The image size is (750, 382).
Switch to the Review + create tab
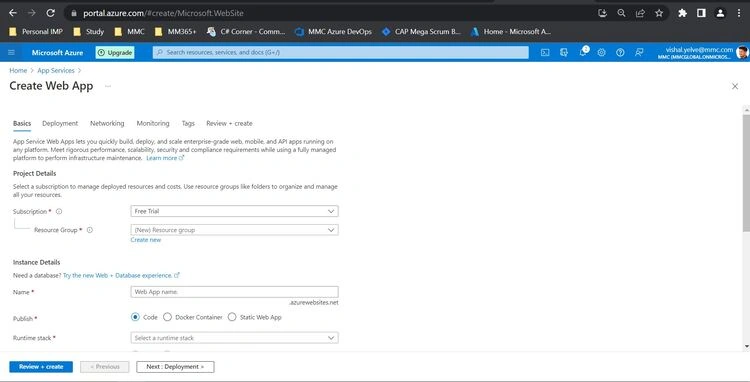coord(229,123)
